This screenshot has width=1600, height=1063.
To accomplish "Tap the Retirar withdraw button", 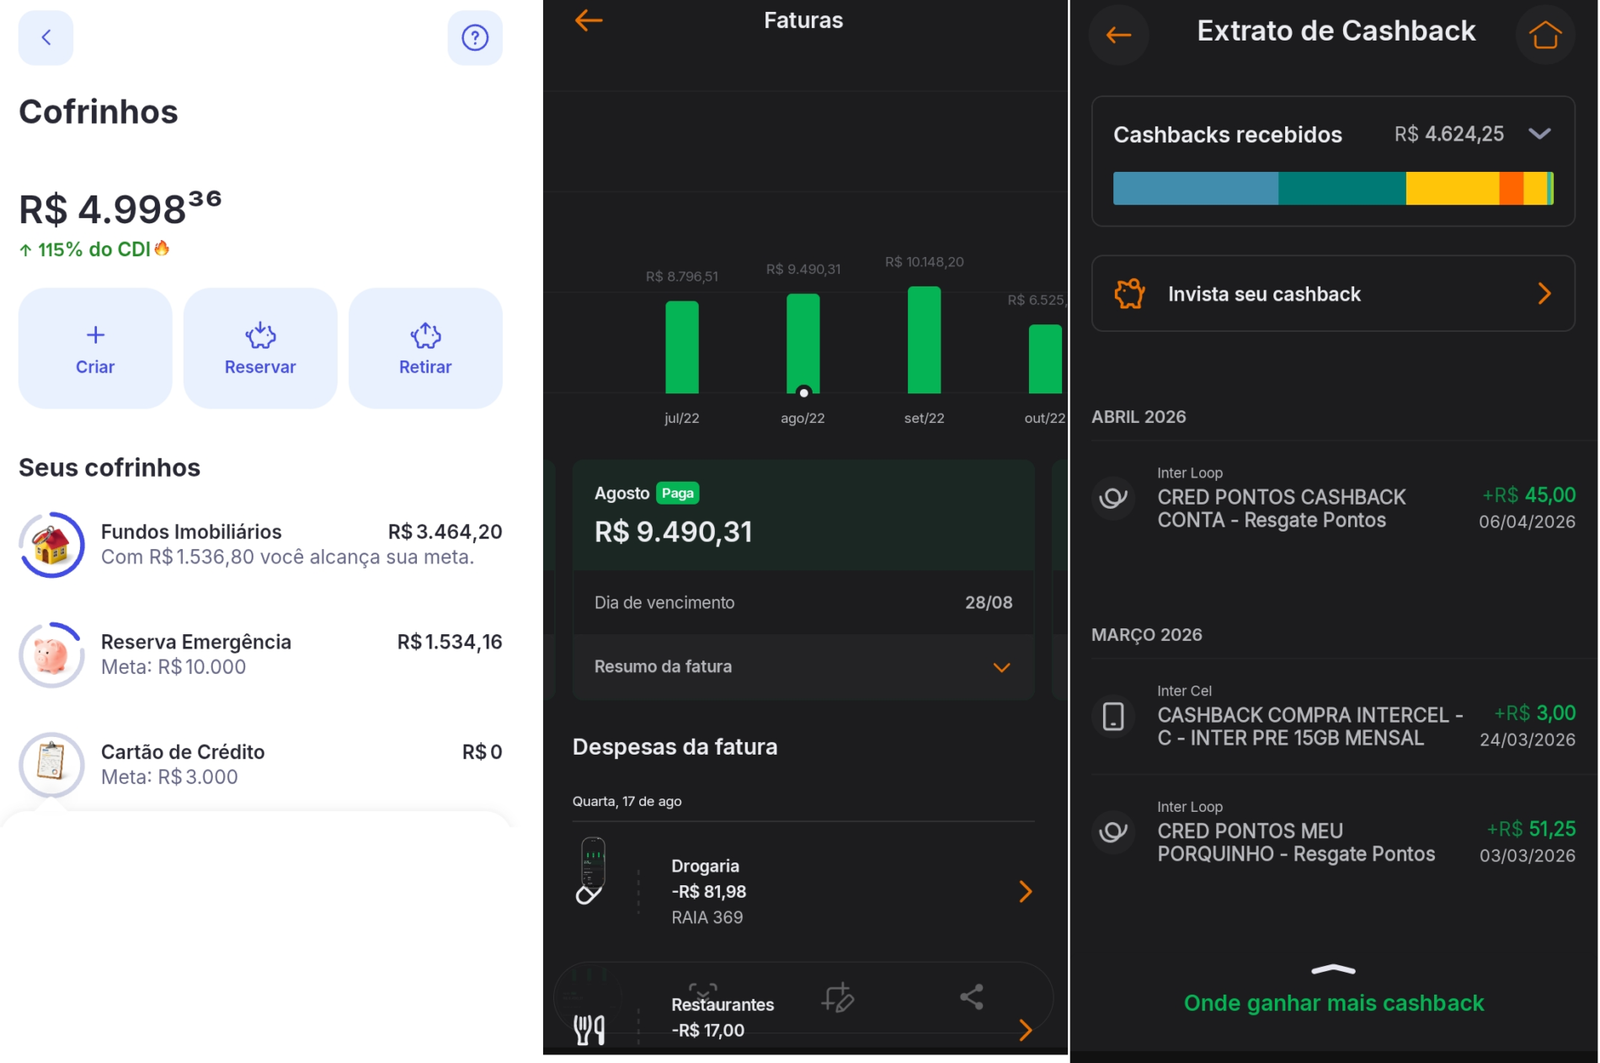I will pos(425,348).
